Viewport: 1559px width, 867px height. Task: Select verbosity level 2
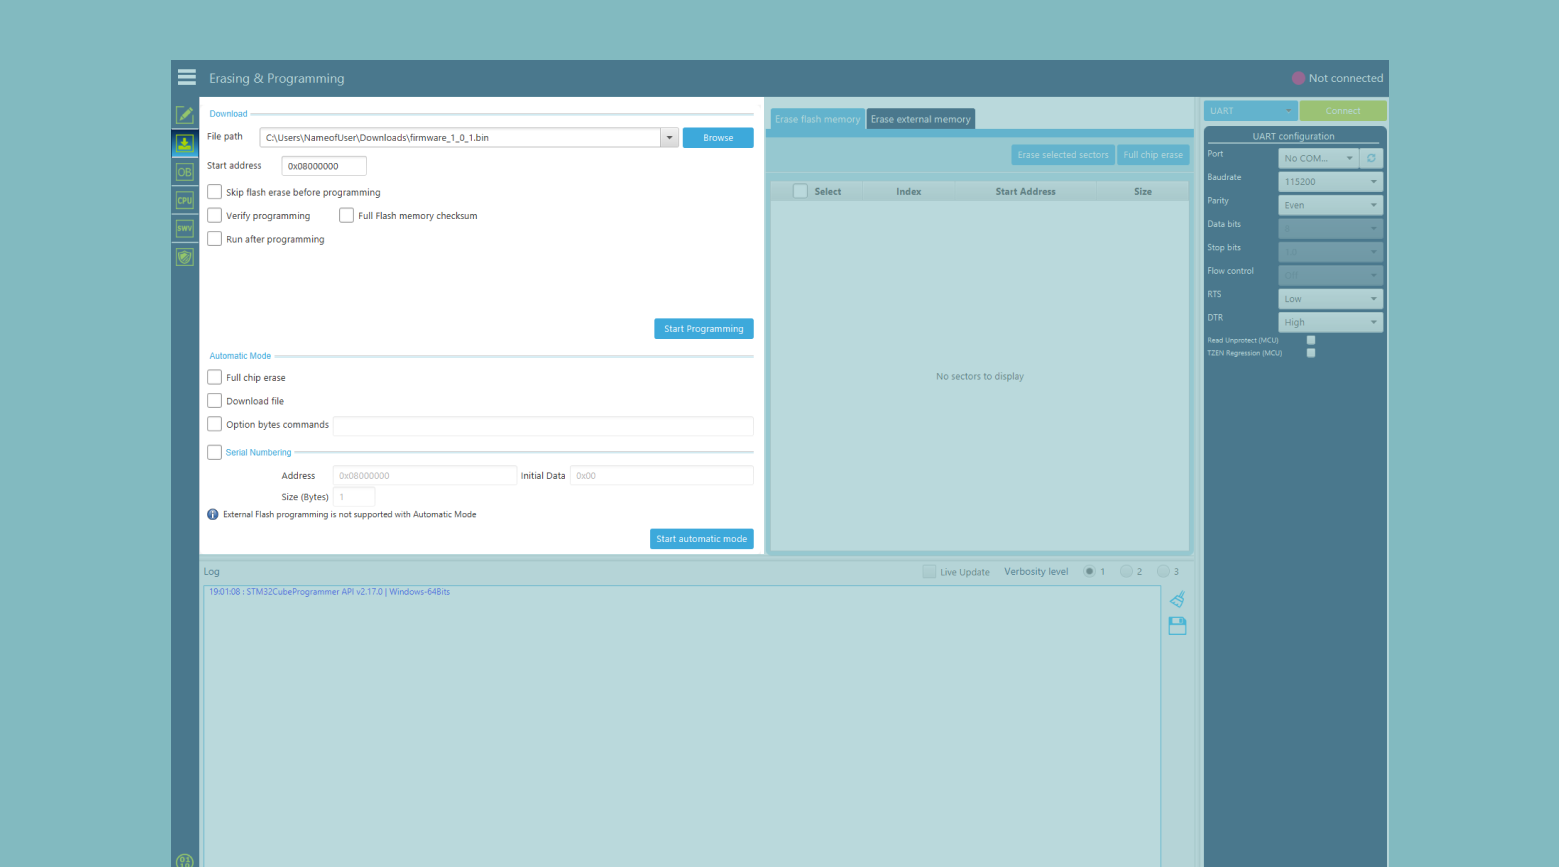pos(1126,572)
